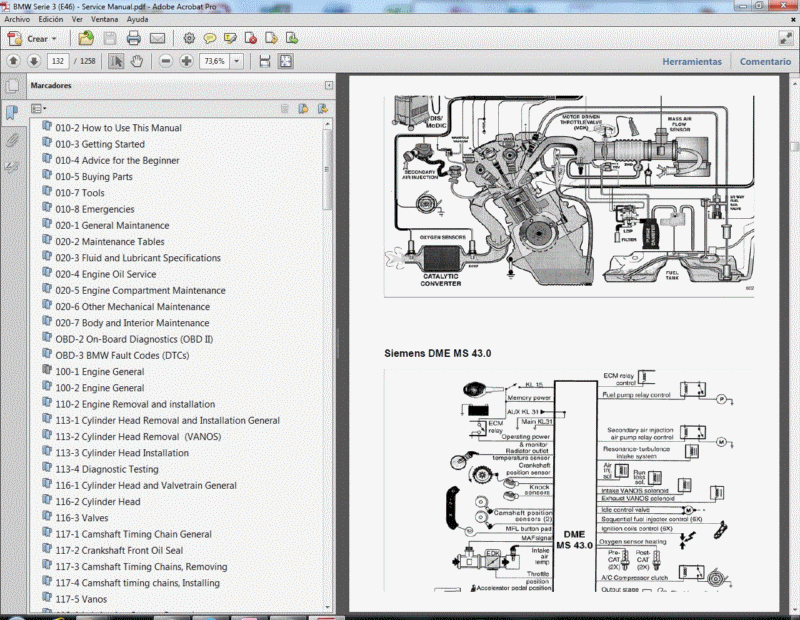Open the Ver menu
Viewport: 800px width, 620px height.
77,19
